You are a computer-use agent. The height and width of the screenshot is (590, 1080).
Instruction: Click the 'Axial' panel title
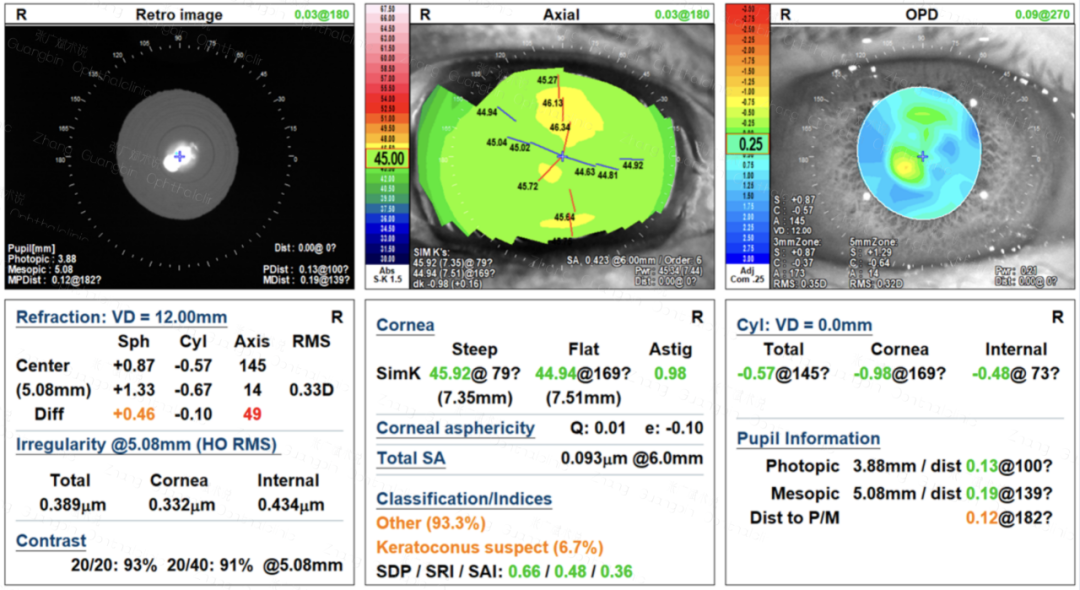(561, 14)
